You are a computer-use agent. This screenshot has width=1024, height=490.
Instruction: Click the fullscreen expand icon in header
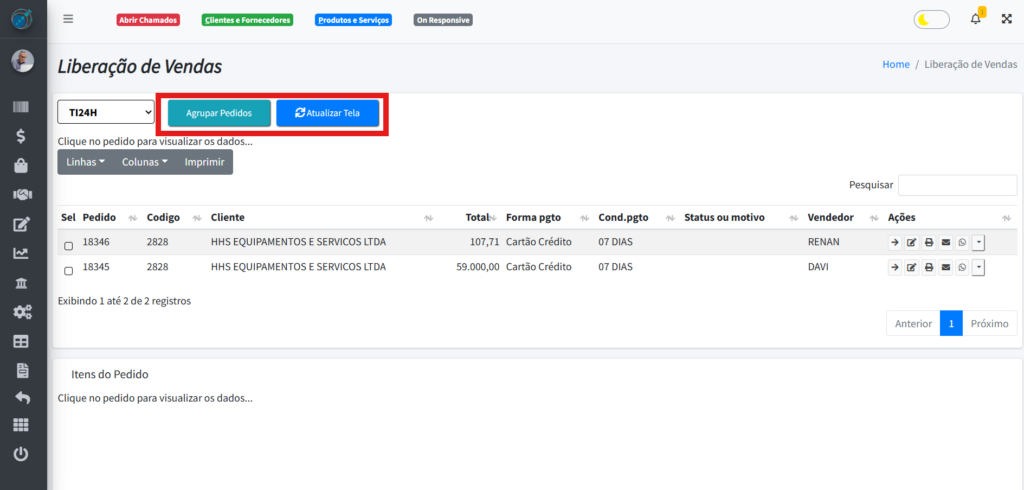pyautogui.click(x=1006, y=19)
